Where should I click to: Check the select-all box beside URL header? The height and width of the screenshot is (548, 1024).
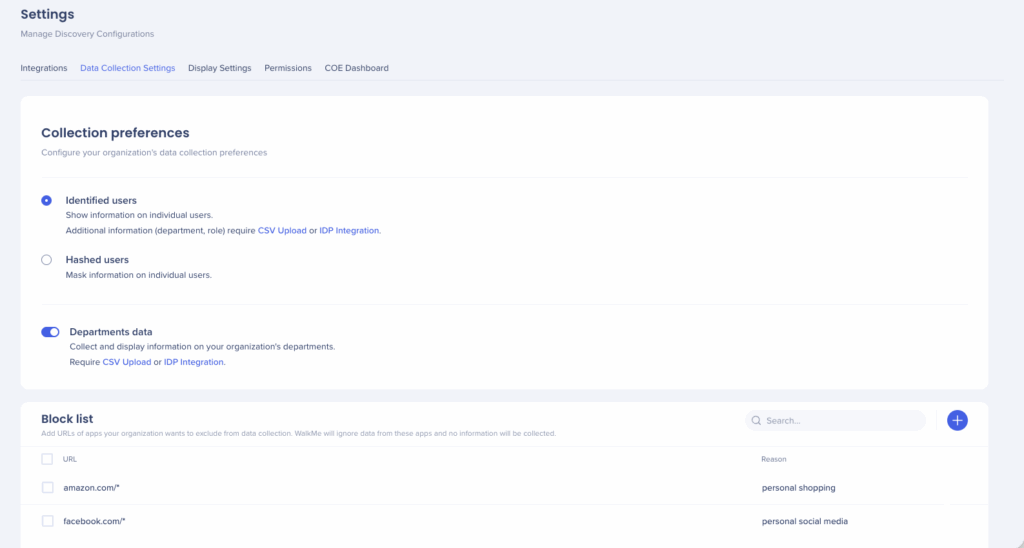click(x=47, y=459)
